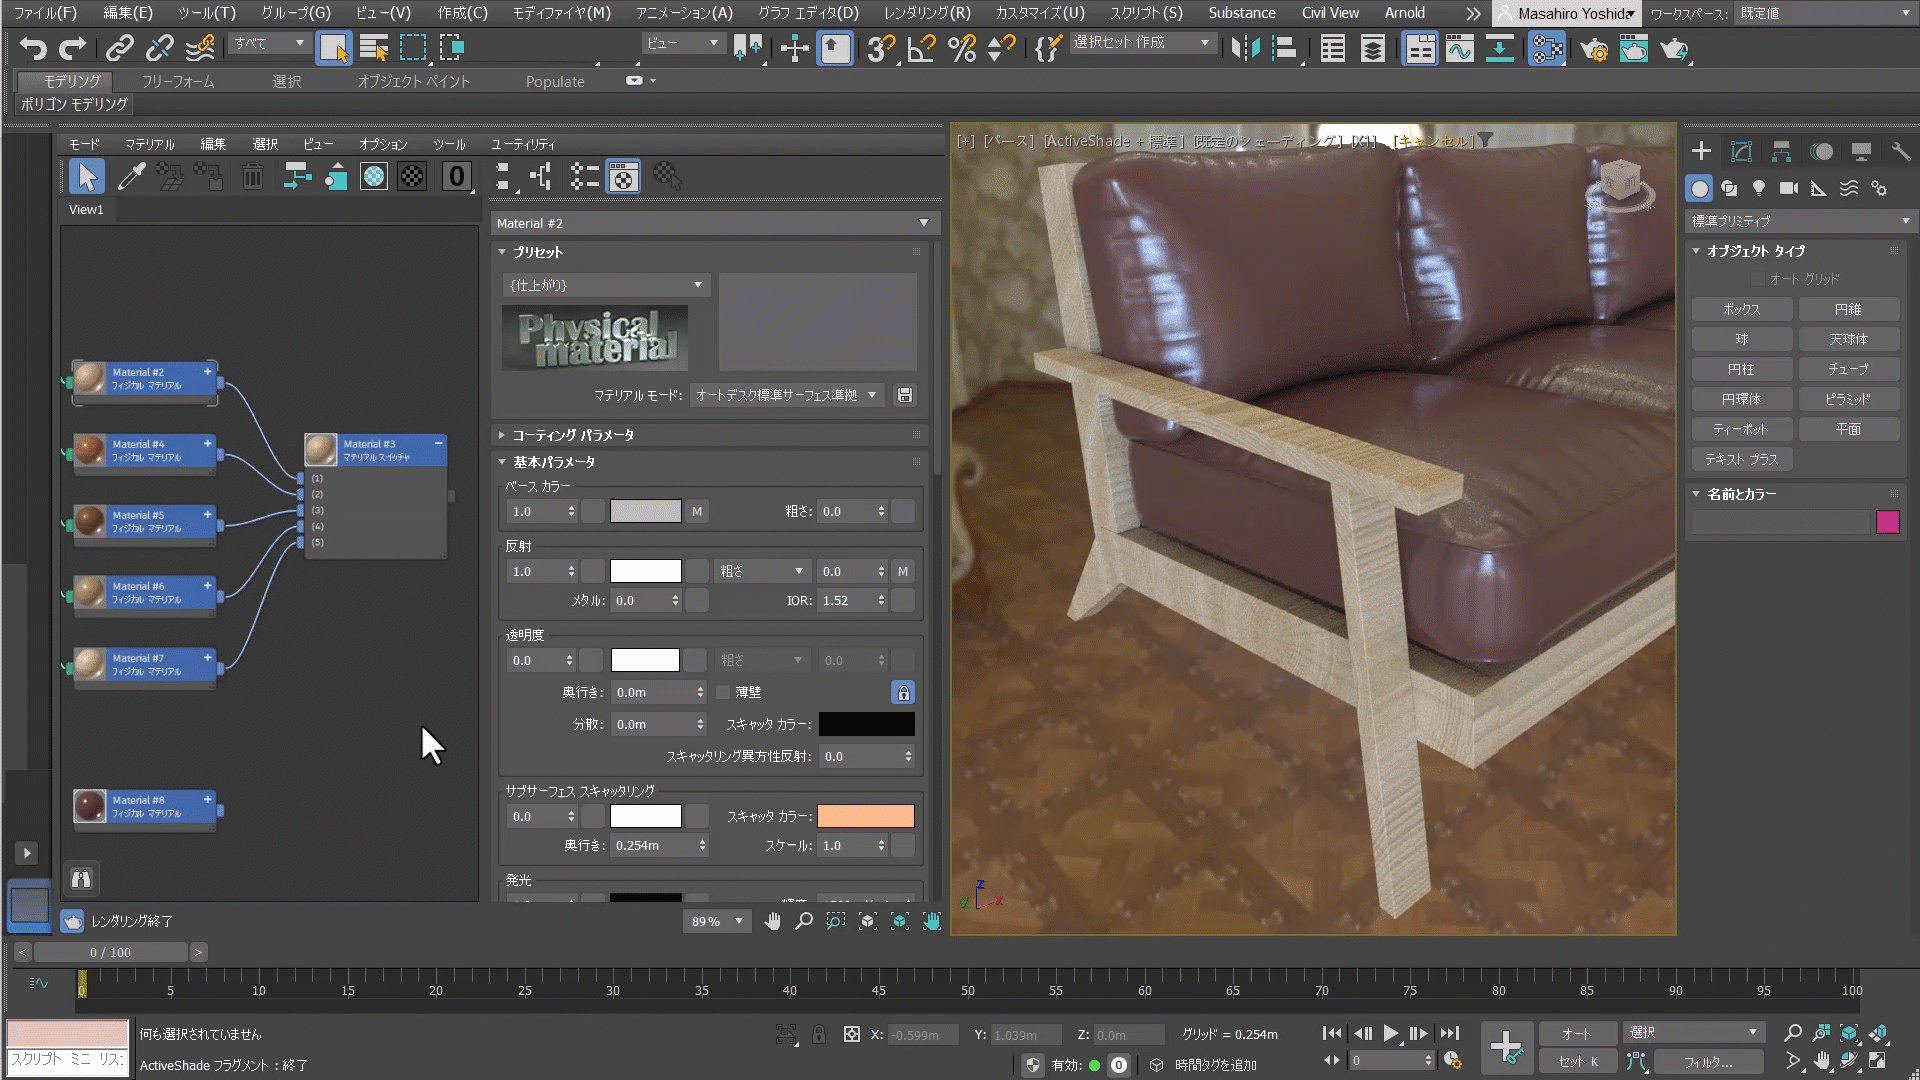Image resolution: width=1920 pixels, height=1080 pixels.
Task: Click the pink object color swatch
Action: [x=1887, y=522]
